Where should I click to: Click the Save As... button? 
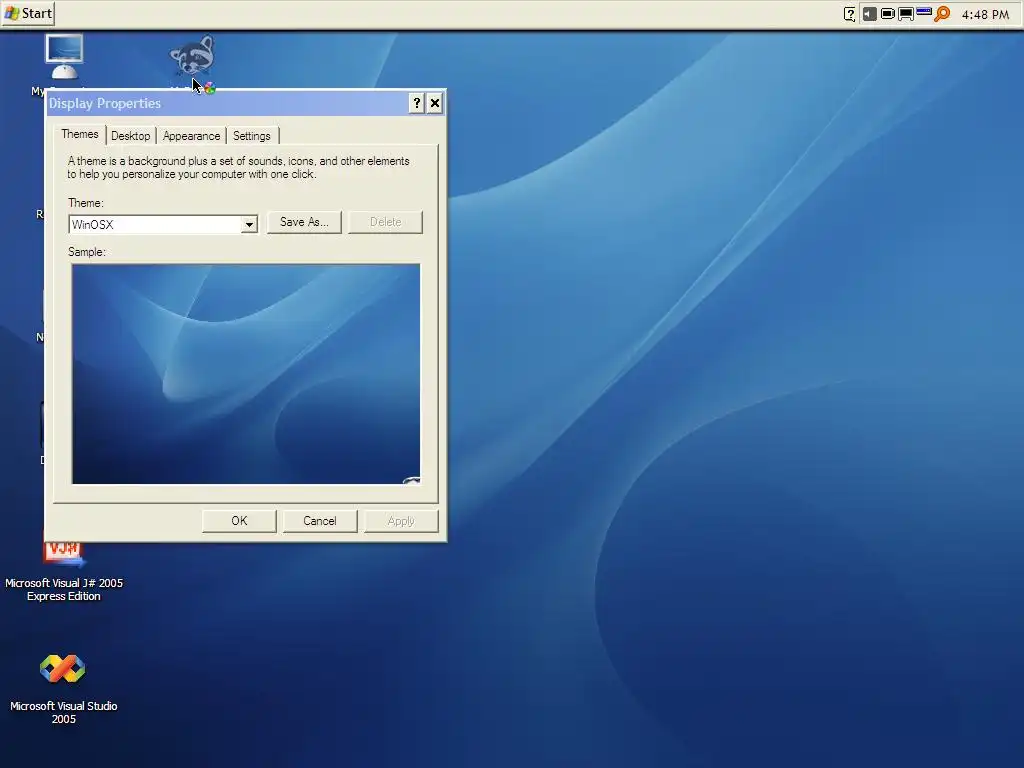click(304, 222)
